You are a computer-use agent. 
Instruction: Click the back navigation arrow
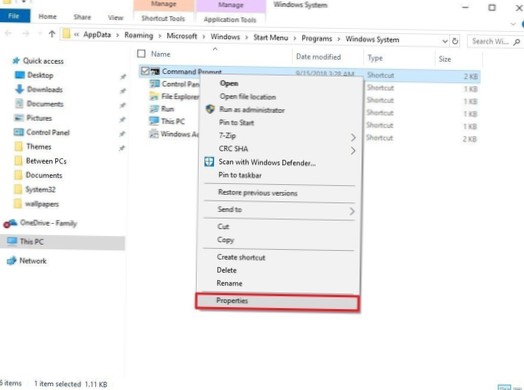tap(8, 33)
